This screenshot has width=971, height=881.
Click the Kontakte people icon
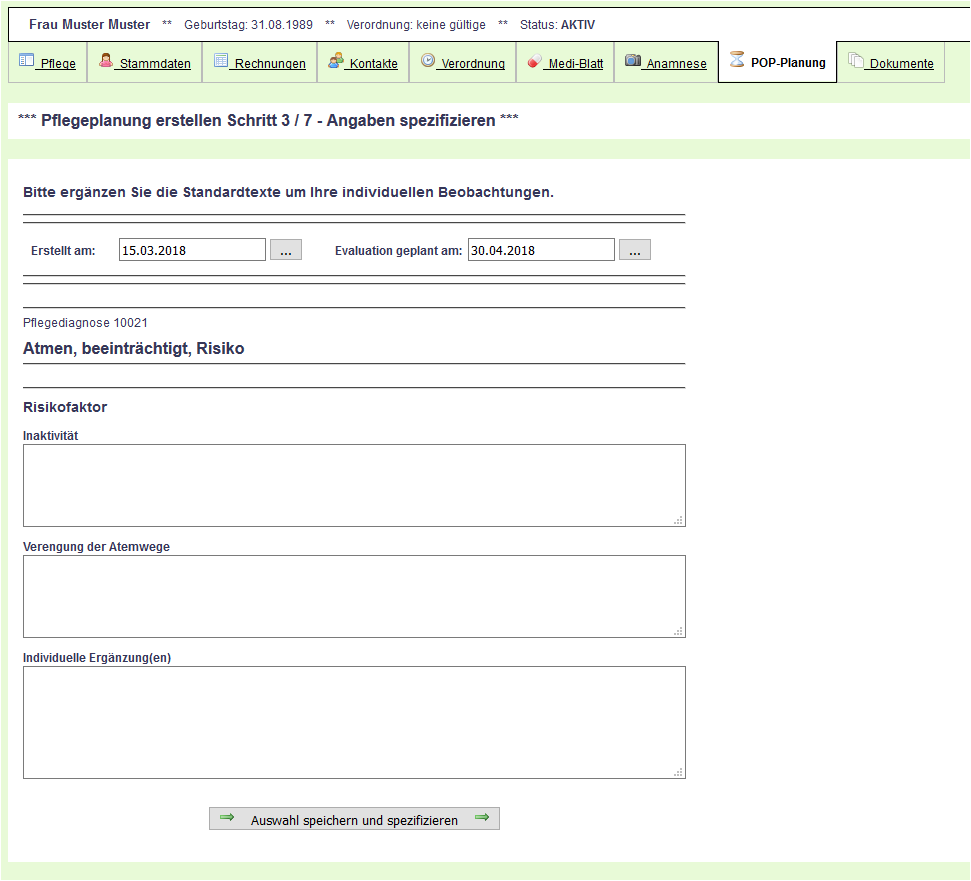(x=336, y=61)
